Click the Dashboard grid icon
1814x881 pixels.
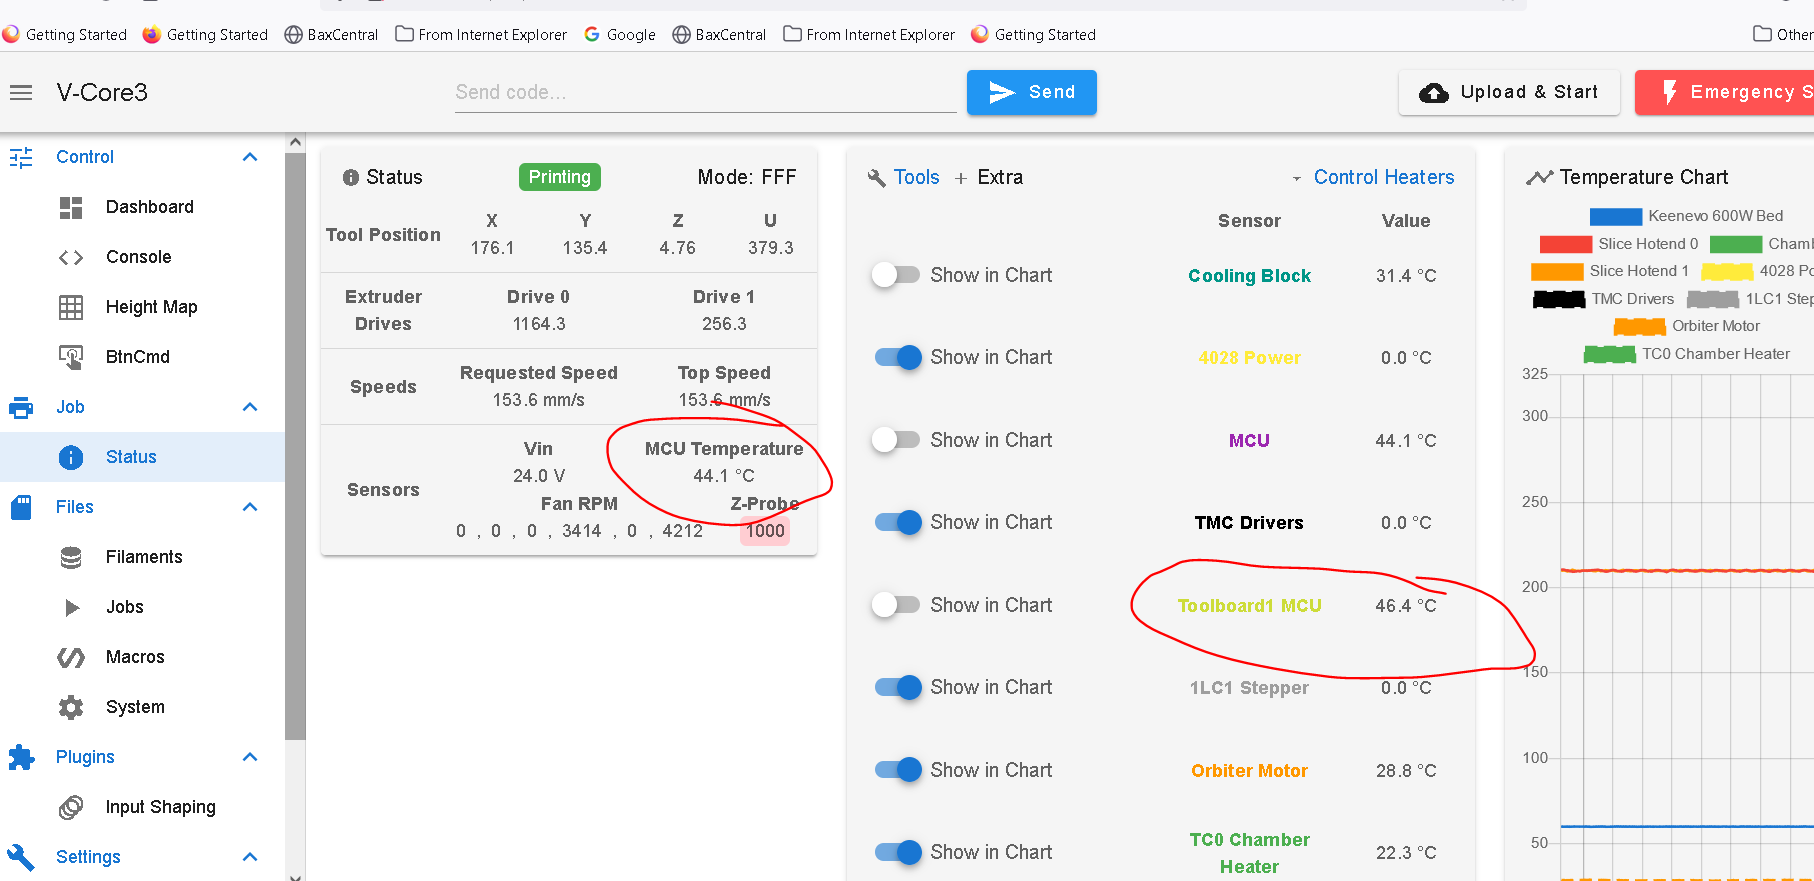click(x=71, y=207)
